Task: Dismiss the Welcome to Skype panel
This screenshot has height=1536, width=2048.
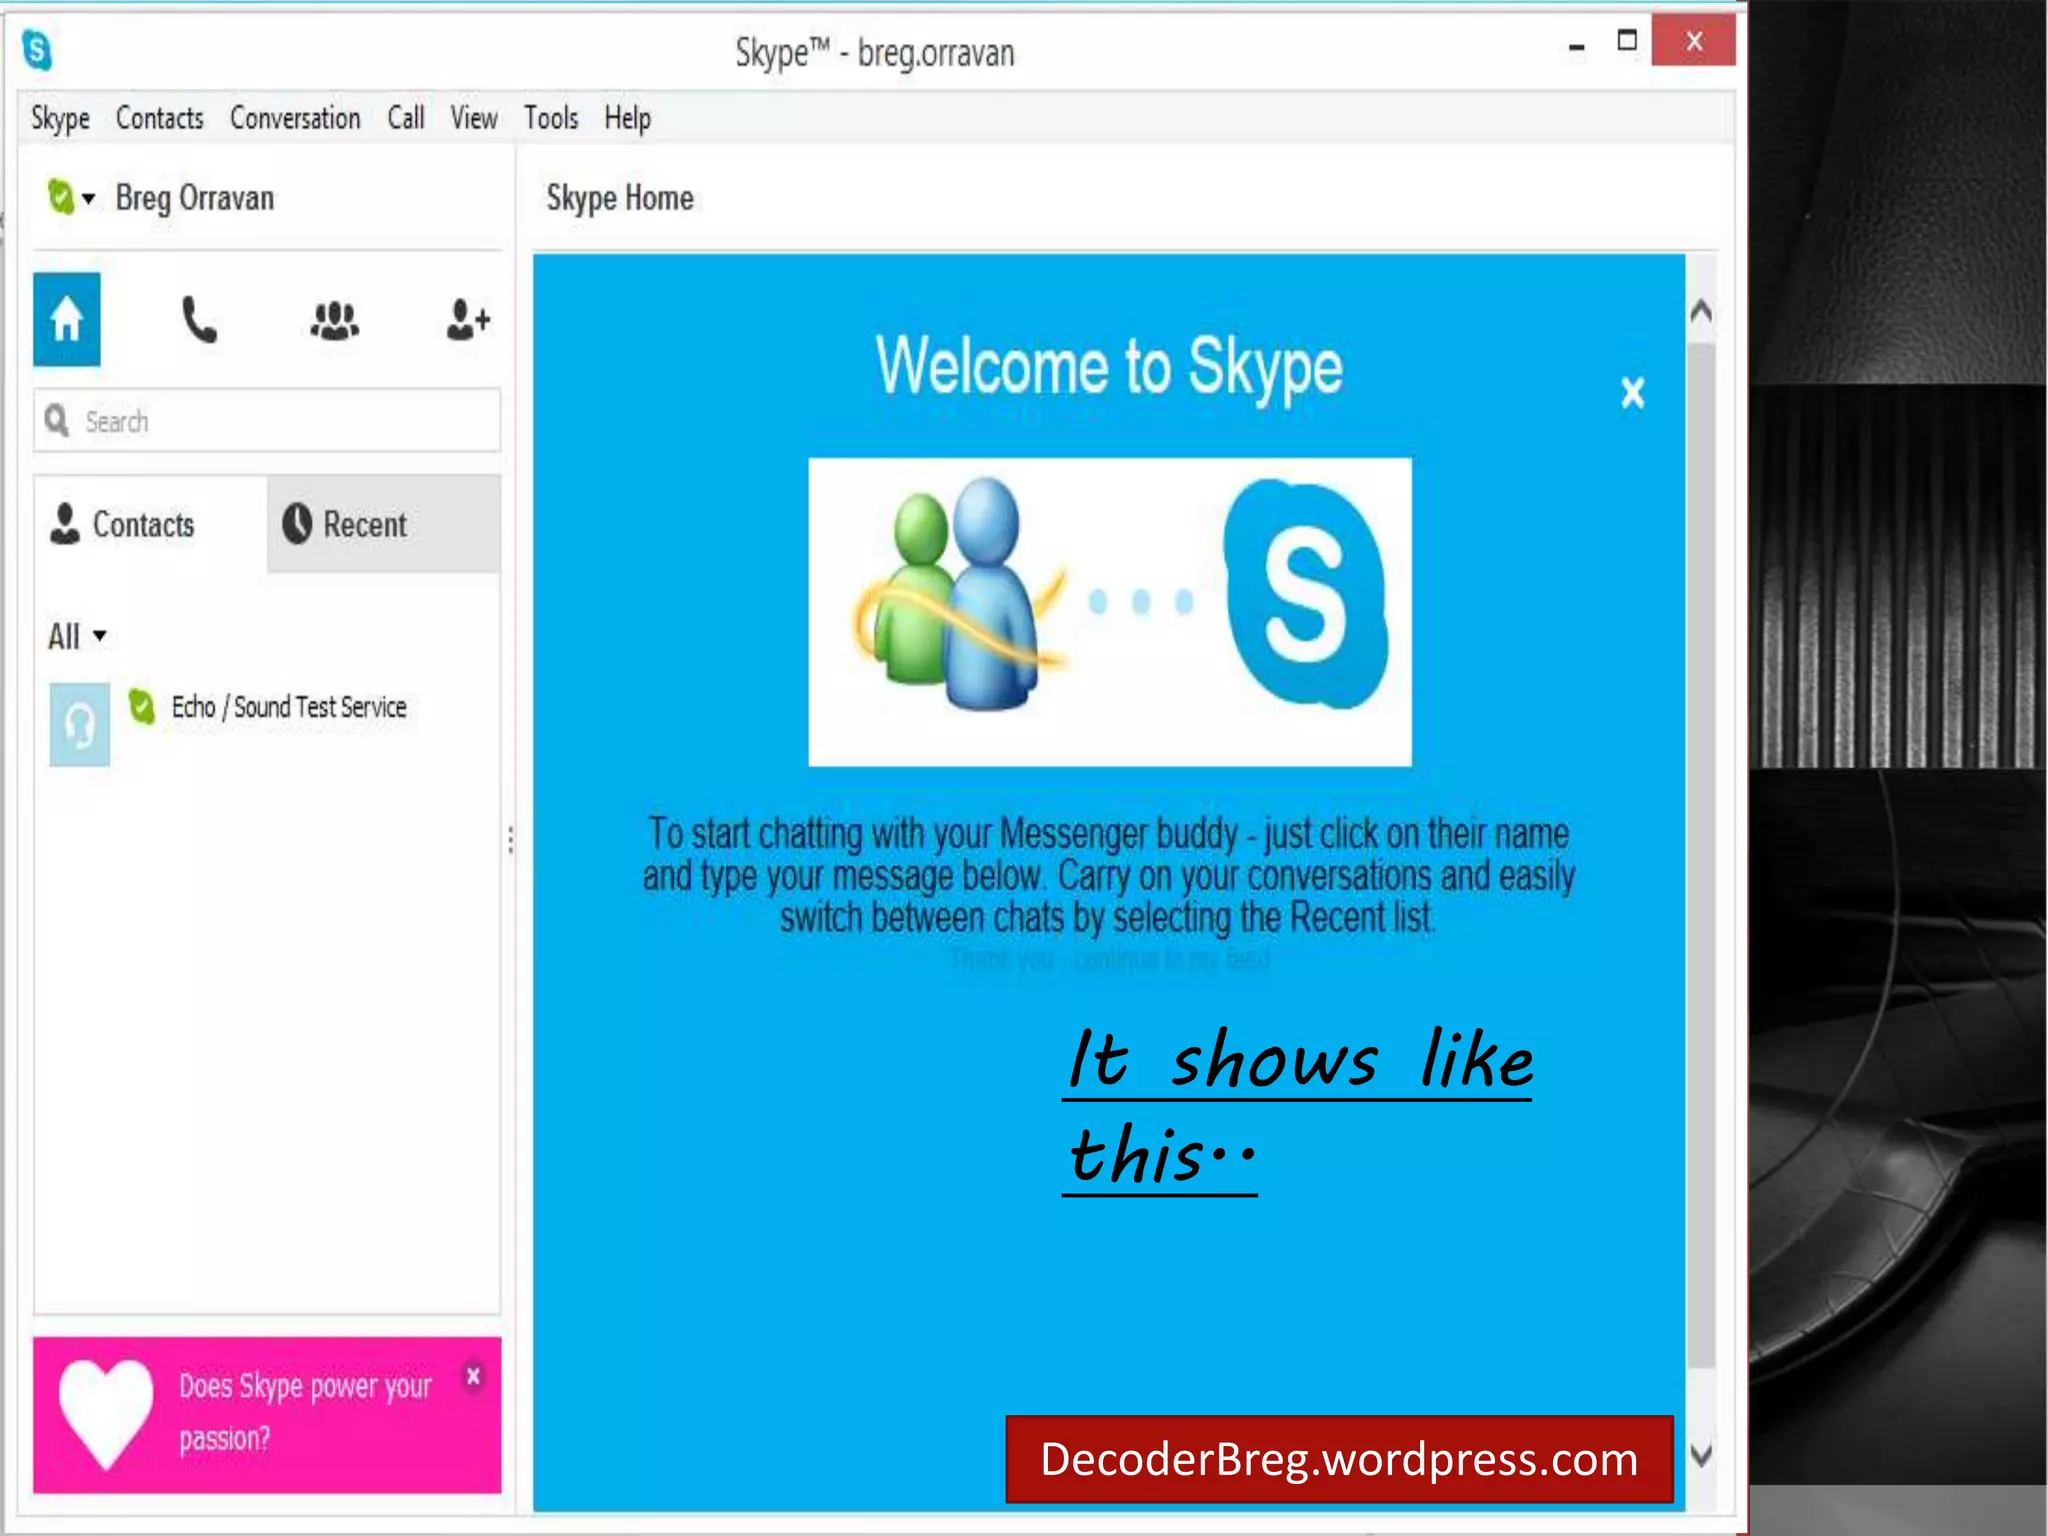Action: click(1632, 392)
